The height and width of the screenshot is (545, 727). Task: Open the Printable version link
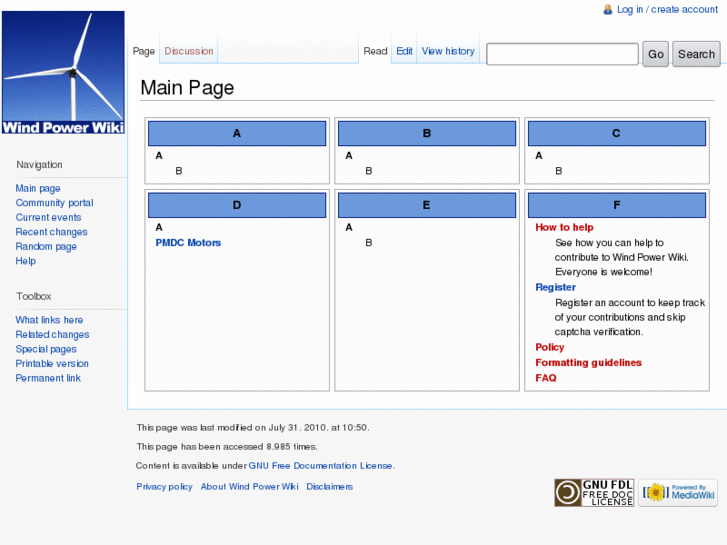tap(52, 364)
